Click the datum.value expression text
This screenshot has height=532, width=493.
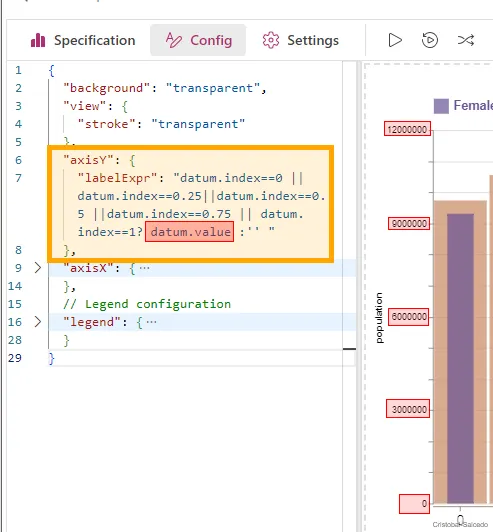pos(190,232)
